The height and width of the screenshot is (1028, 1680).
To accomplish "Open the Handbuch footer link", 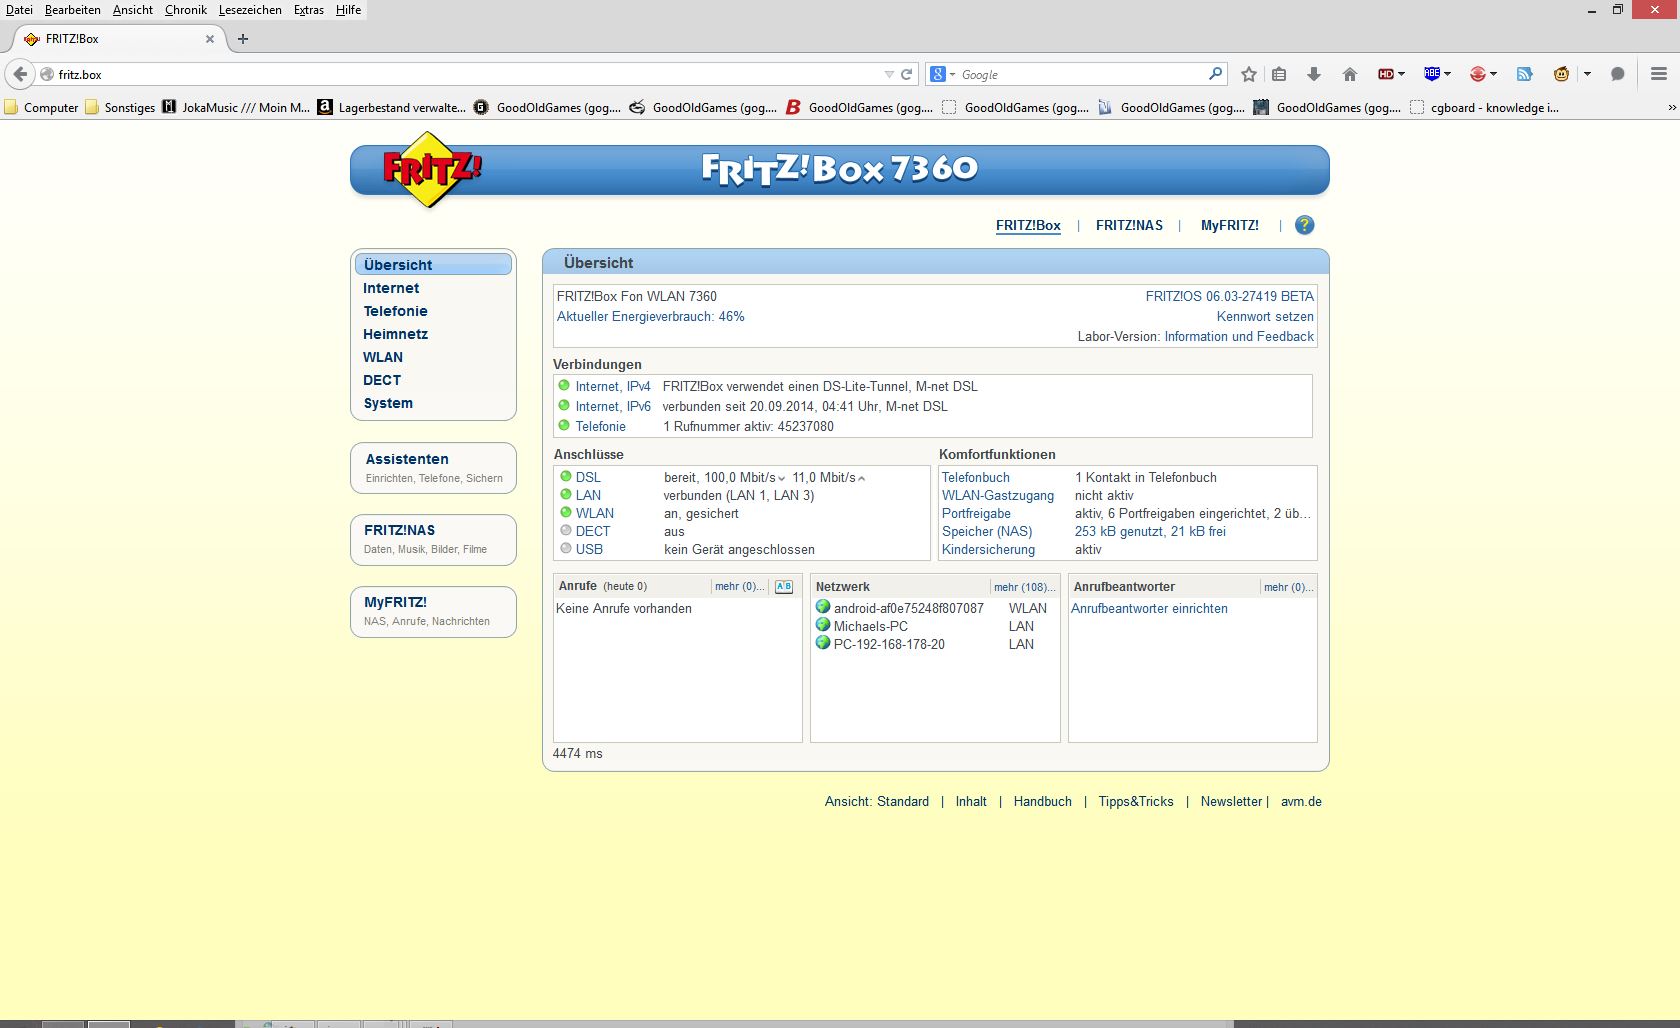I will (1042, 801).
